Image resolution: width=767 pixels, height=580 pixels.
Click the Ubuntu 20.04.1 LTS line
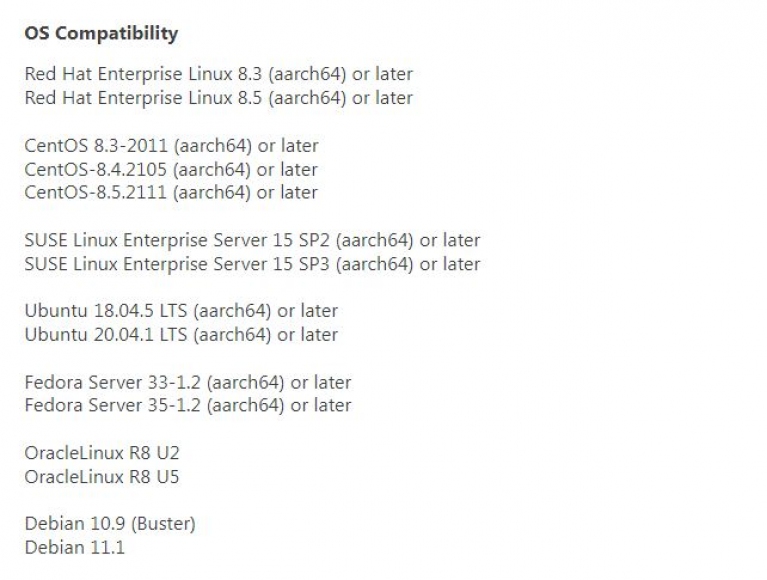pos(181,335)
